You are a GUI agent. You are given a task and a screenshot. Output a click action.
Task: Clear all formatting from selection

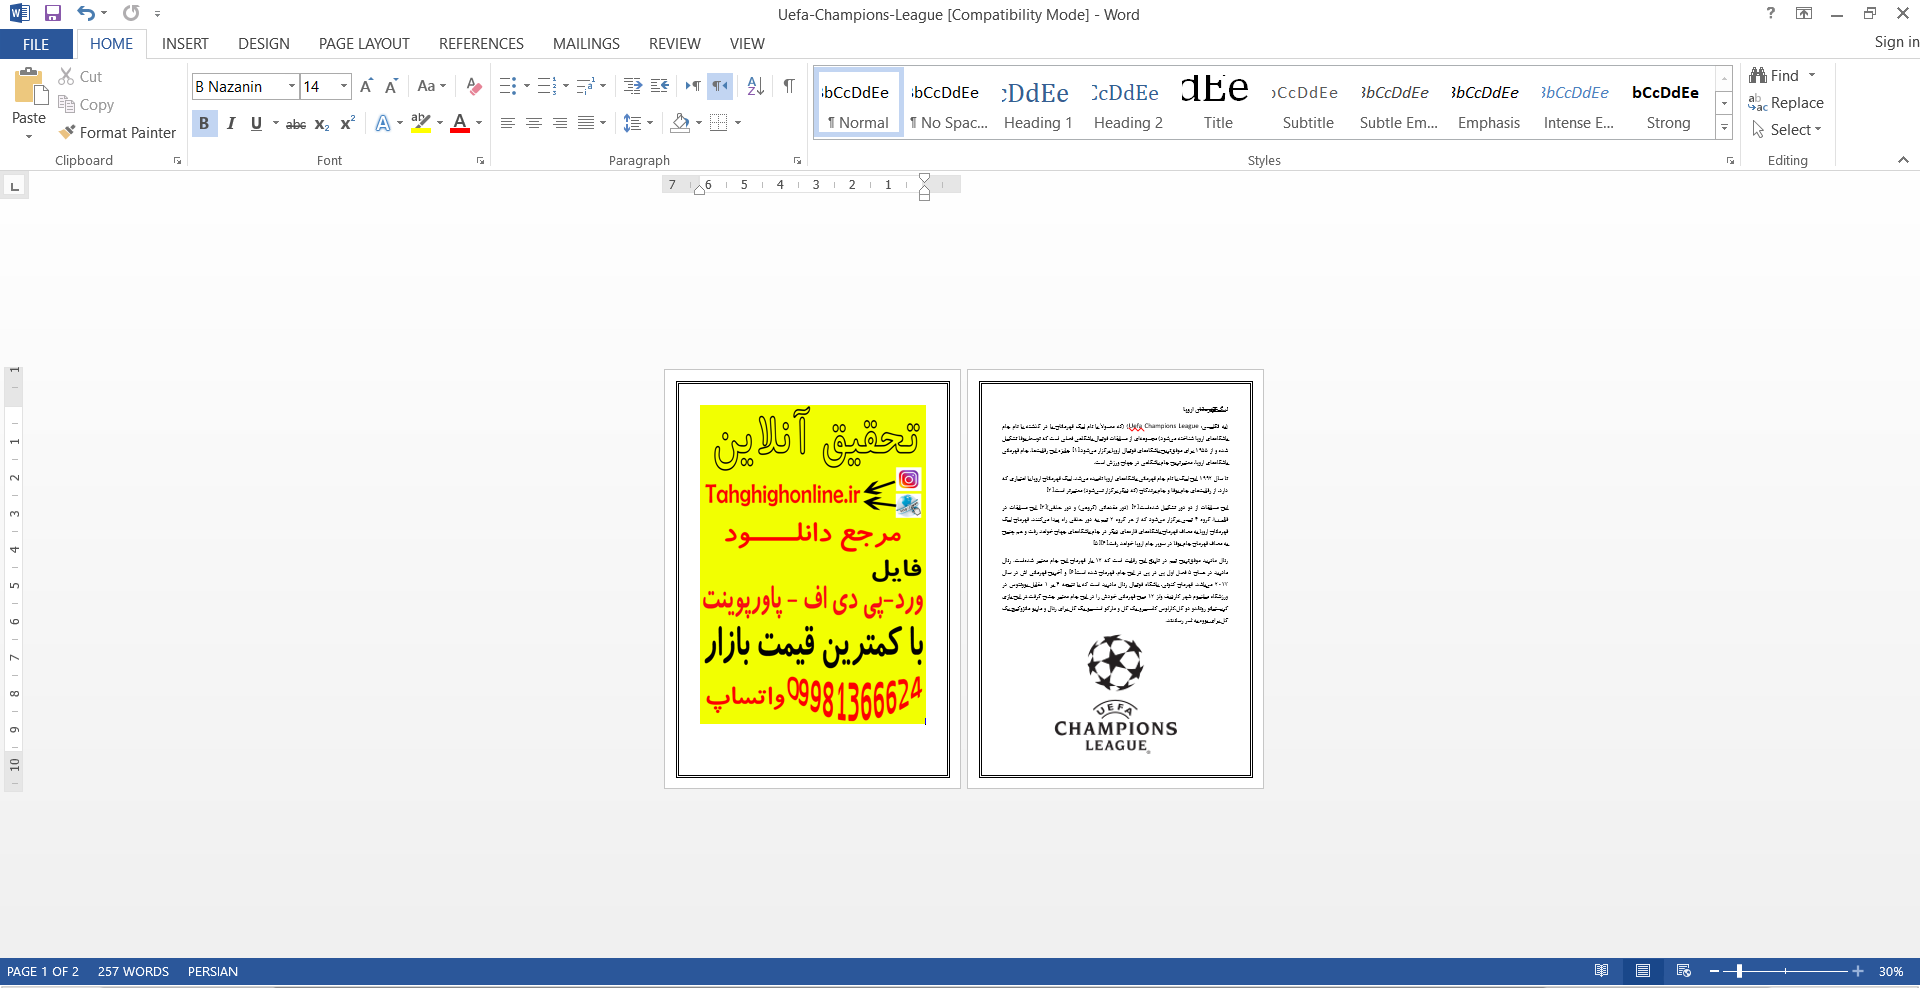(x=474, y=87)
